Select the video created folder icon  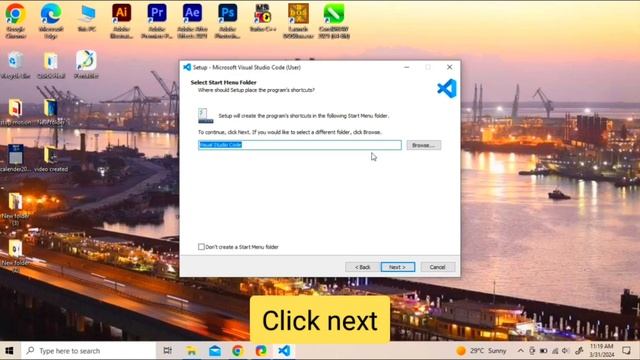pyautogui.click(x=51, y=158)
